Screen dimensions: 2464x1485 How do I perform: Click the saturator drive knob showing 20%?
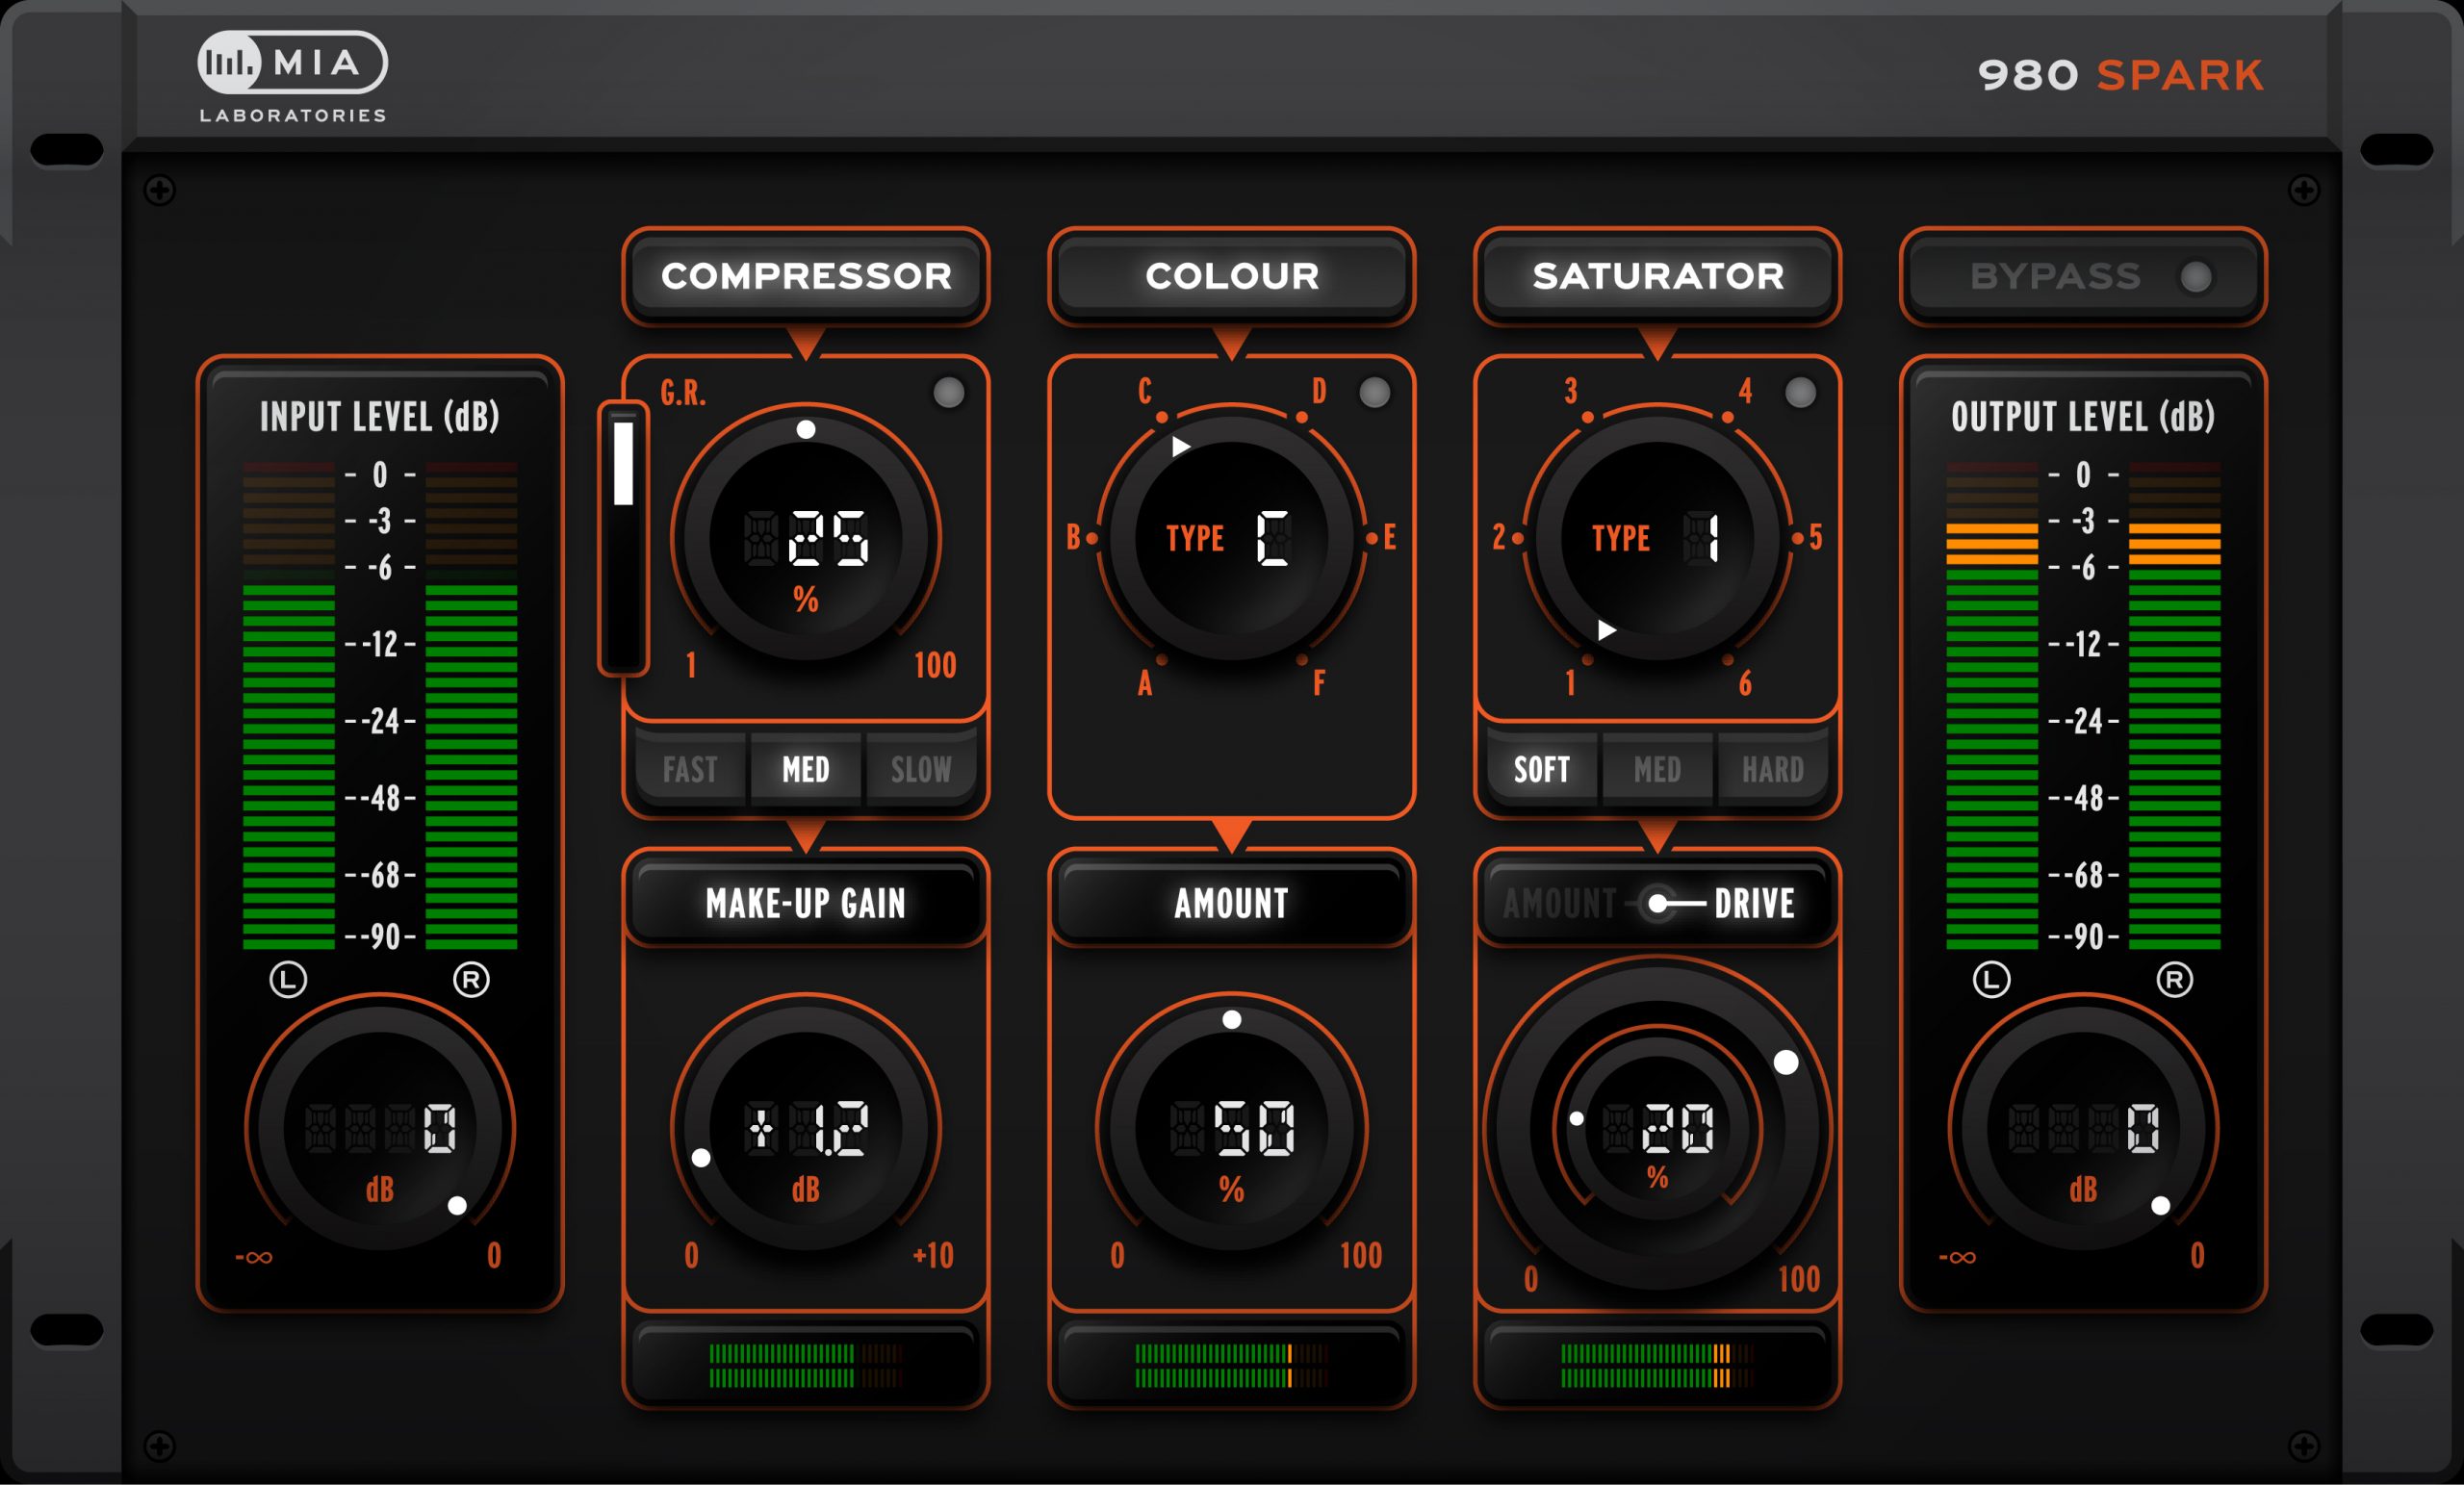click(x=1658, y=1128)
